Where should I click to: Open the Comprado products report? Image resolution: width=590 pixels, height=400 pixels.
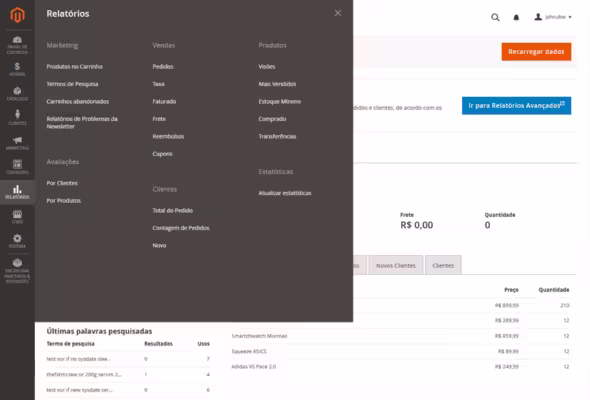pos(272,119)
